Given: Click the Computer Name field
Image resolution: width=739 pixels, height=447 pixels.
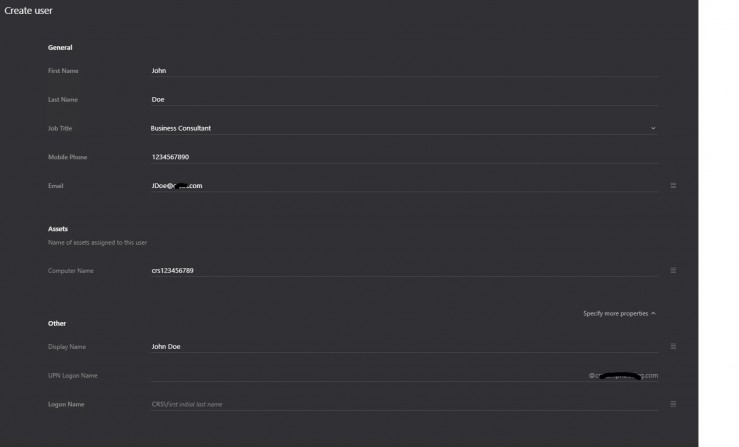Looking at the screenshot, I should coord(400,271).
